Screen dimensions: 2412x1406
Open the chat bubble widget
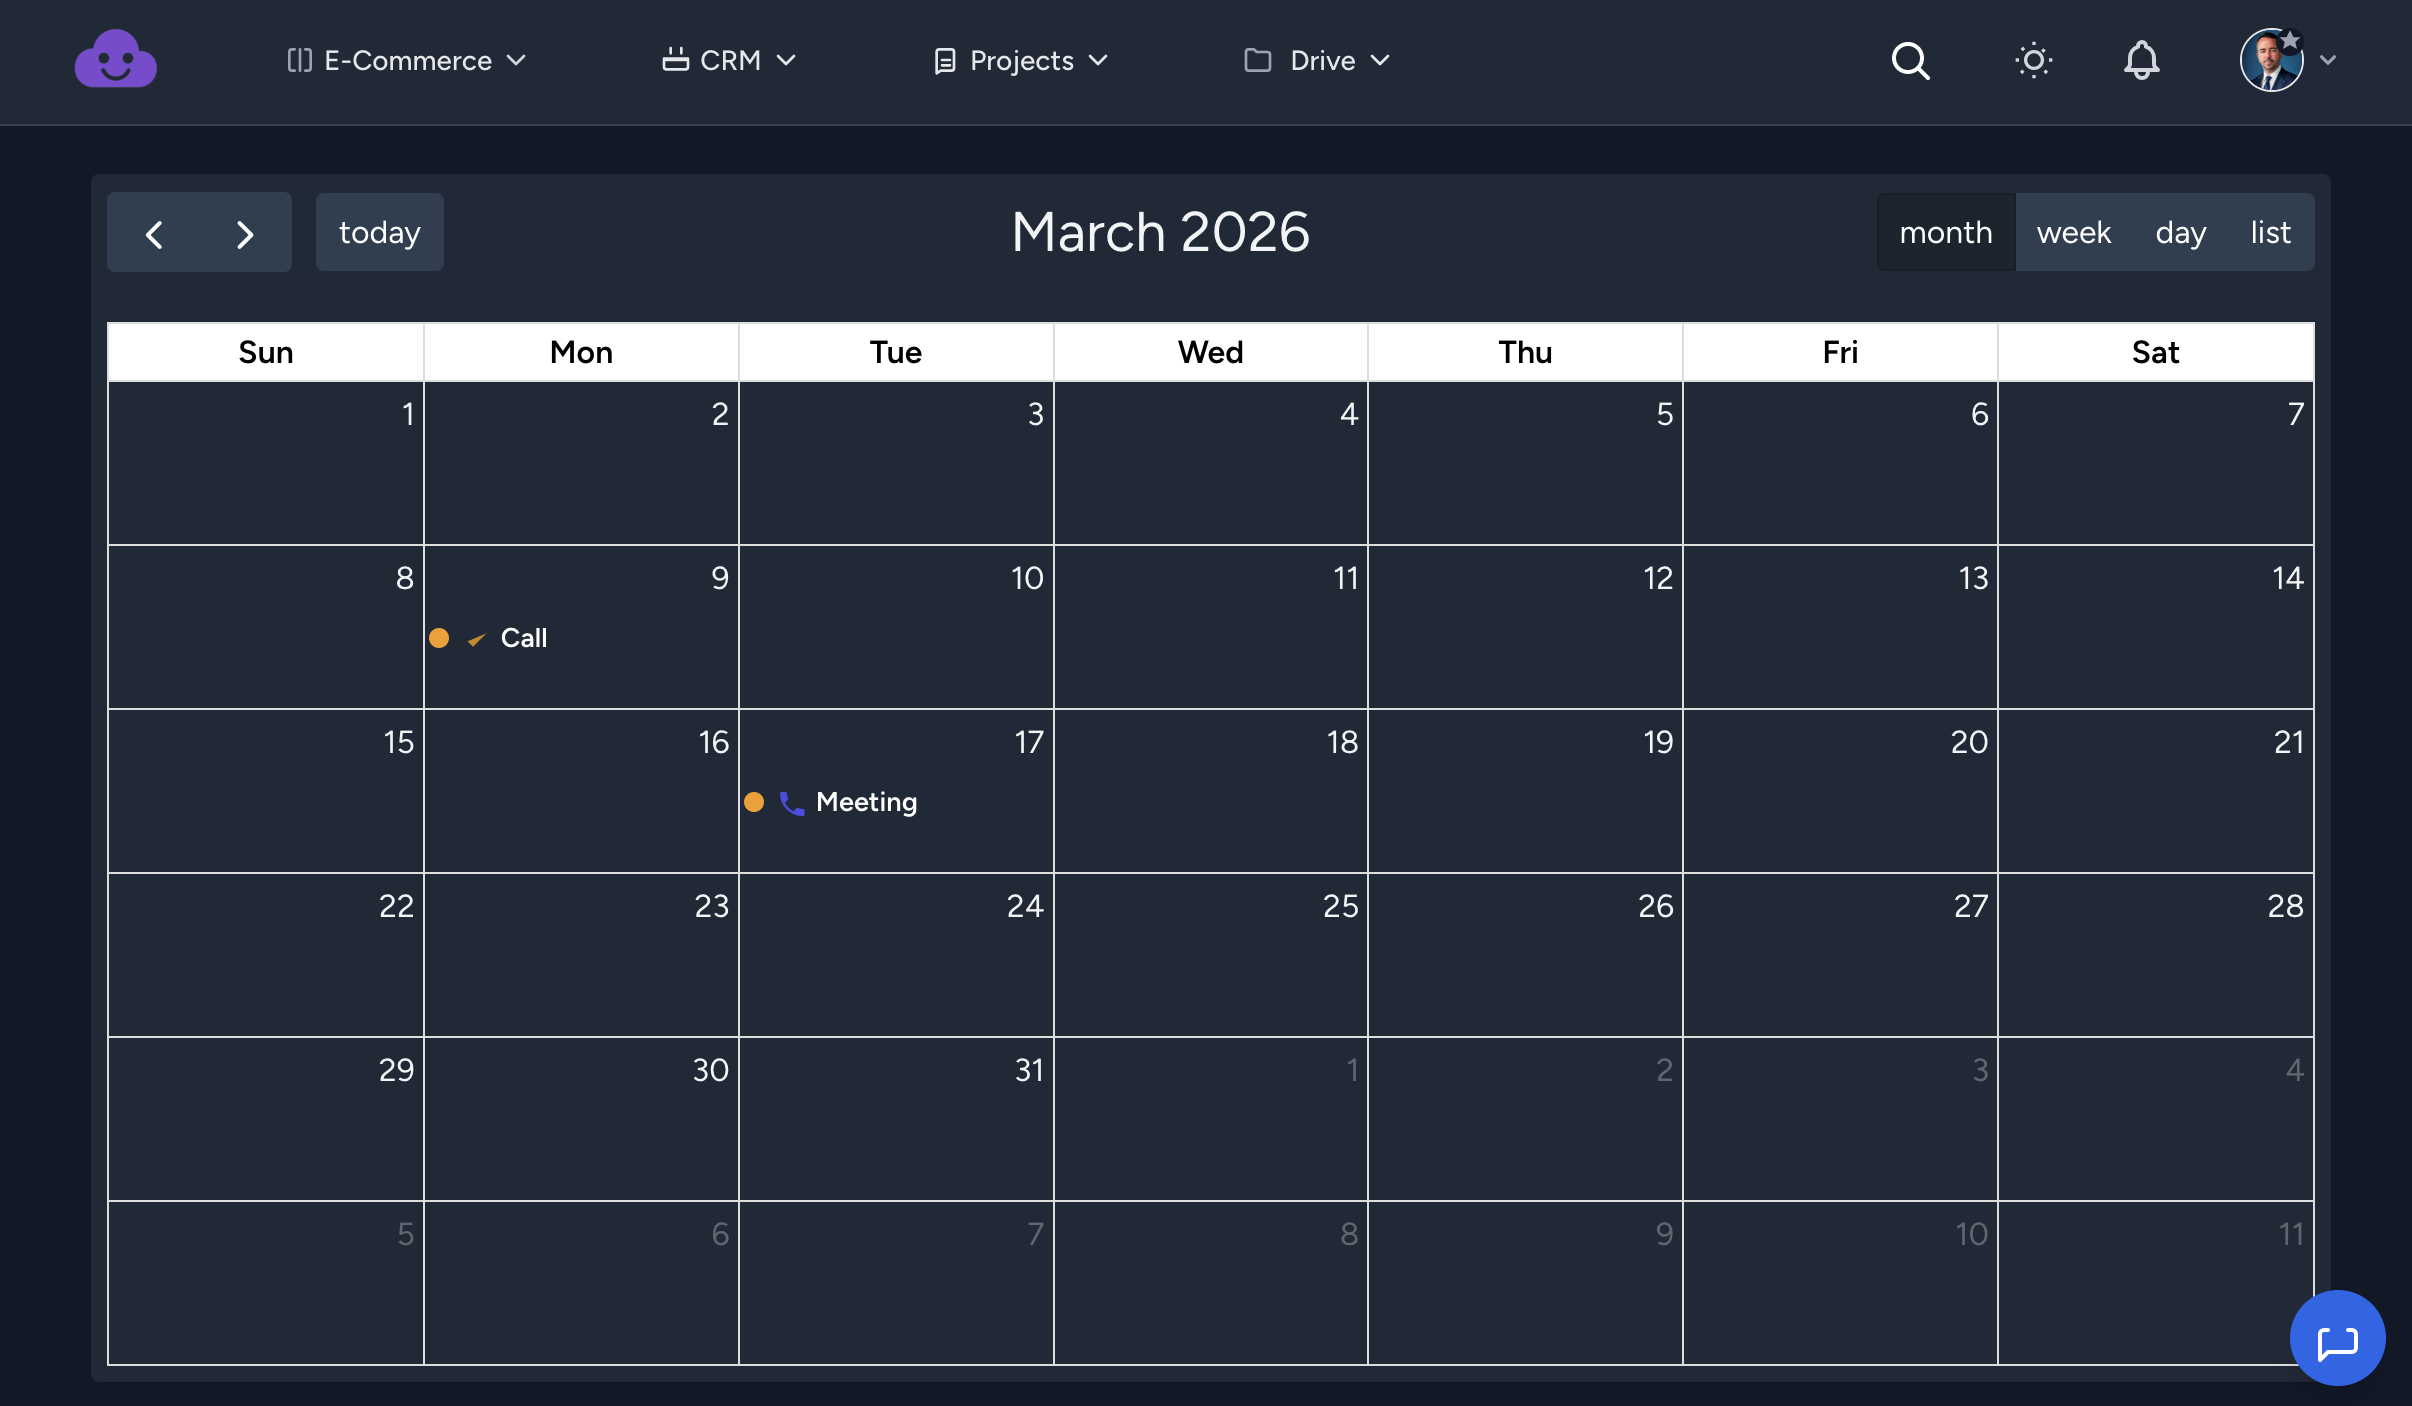2337,1338
